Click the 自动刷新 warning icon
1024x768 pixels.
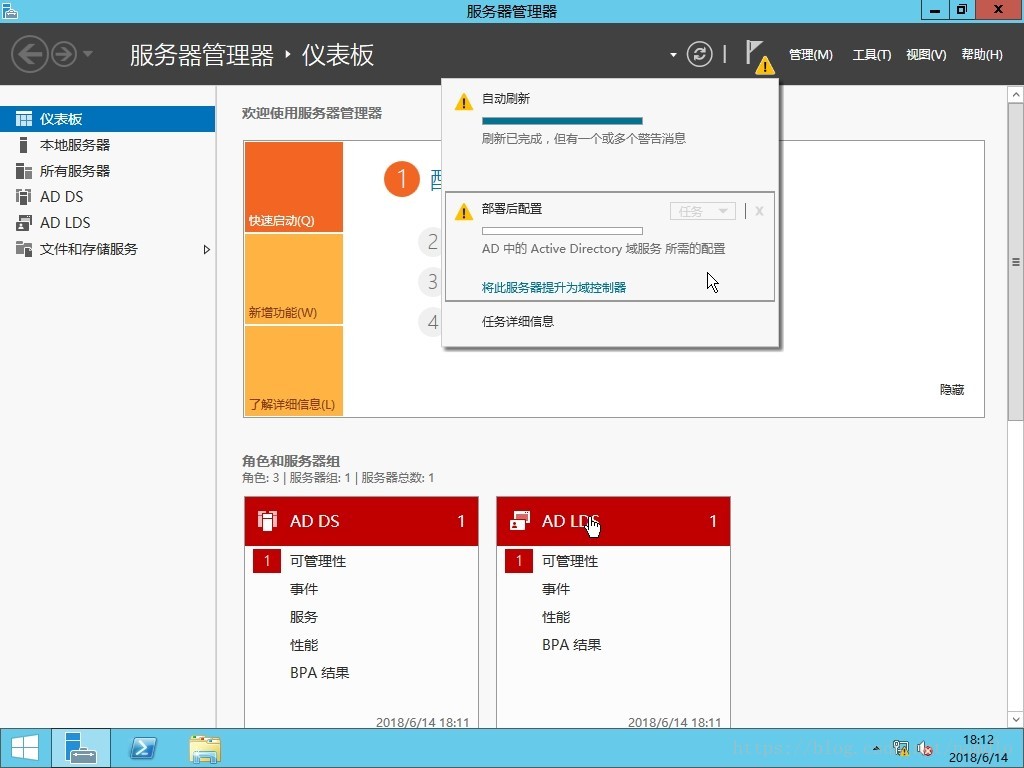point(464,102)
